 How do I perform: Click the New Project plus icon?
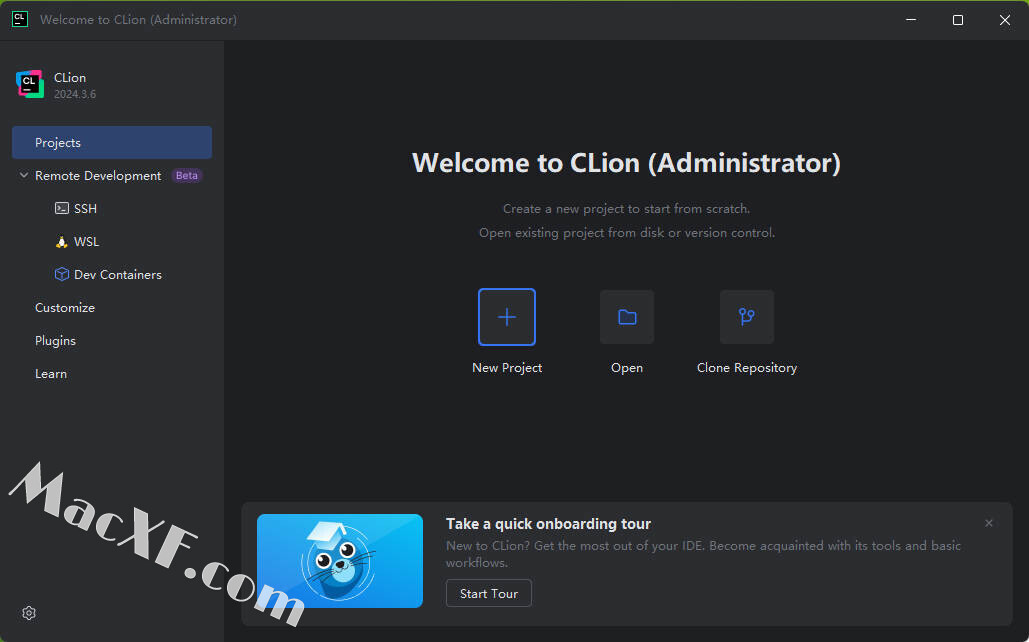[507, 317]
